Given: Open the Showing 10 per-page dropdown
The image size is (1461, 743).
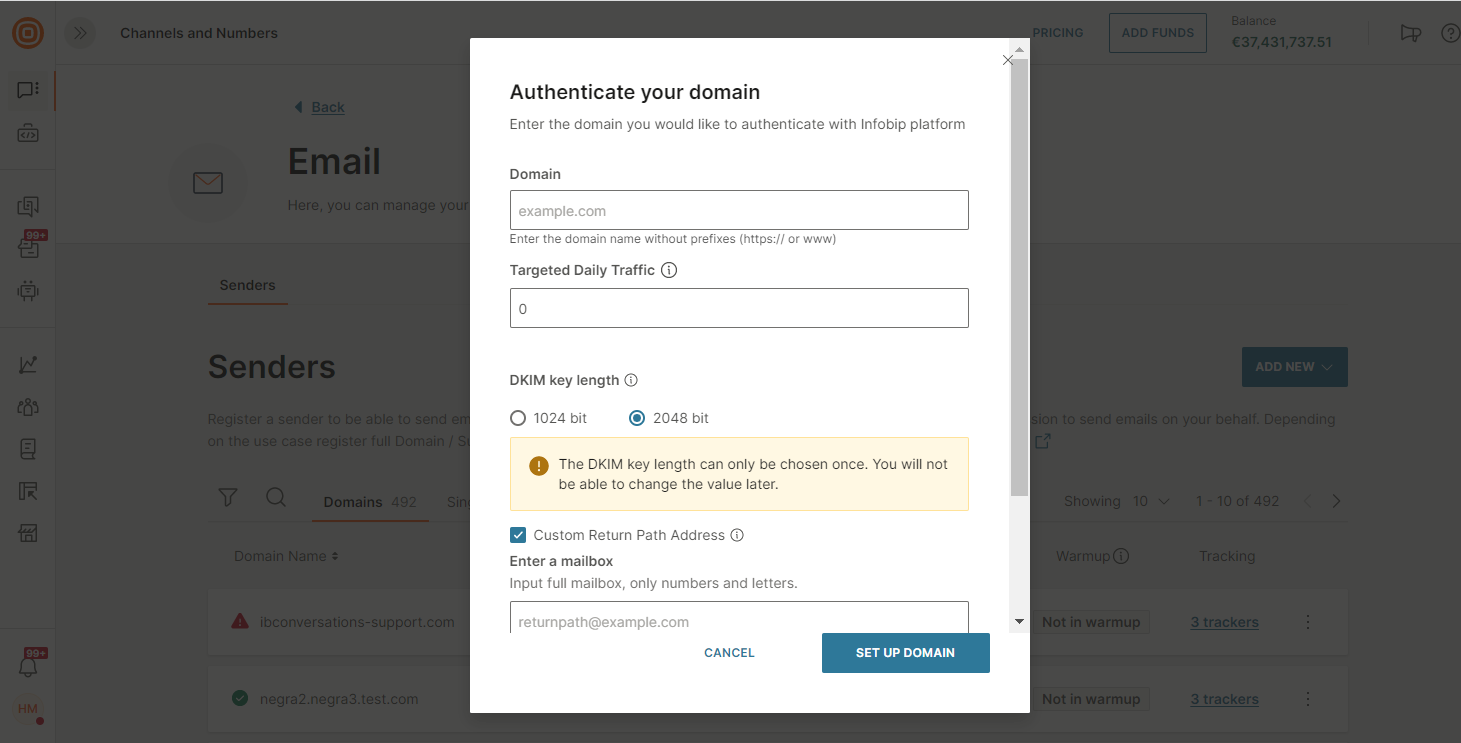Looking at the screenshot, I should click(x=1150, y=501).
